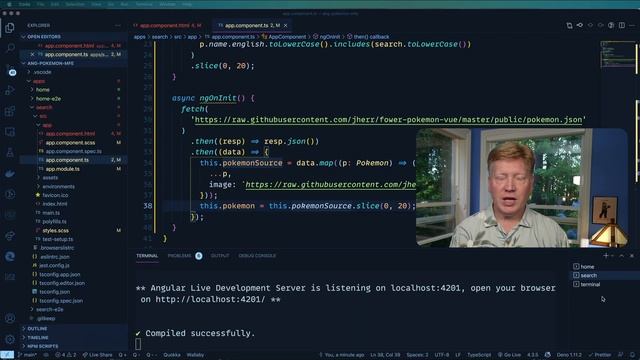Click TypeScript language mode in status bar
This screenshot has height=360, width=640.
coord(479,355)
